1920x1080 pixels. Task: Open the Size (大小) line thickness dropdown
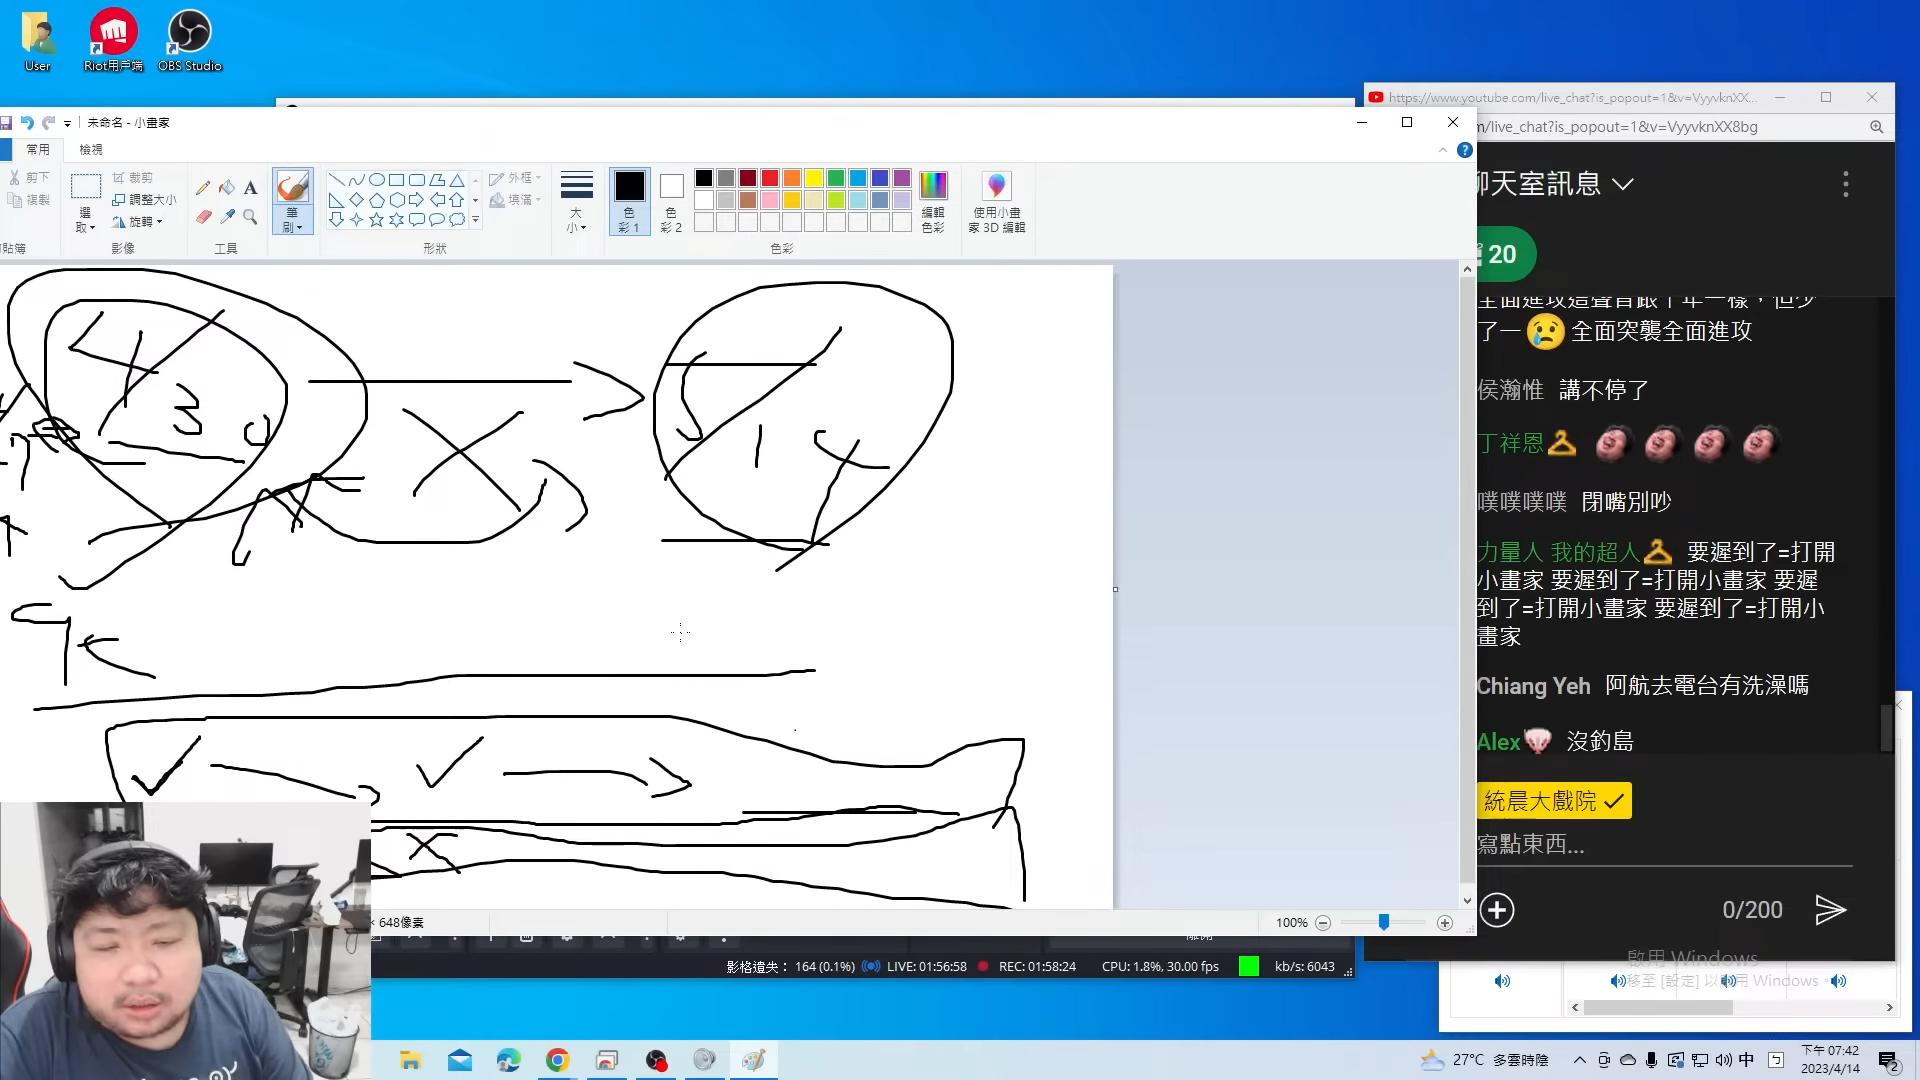pyautogui.click(x=577, y=202)
